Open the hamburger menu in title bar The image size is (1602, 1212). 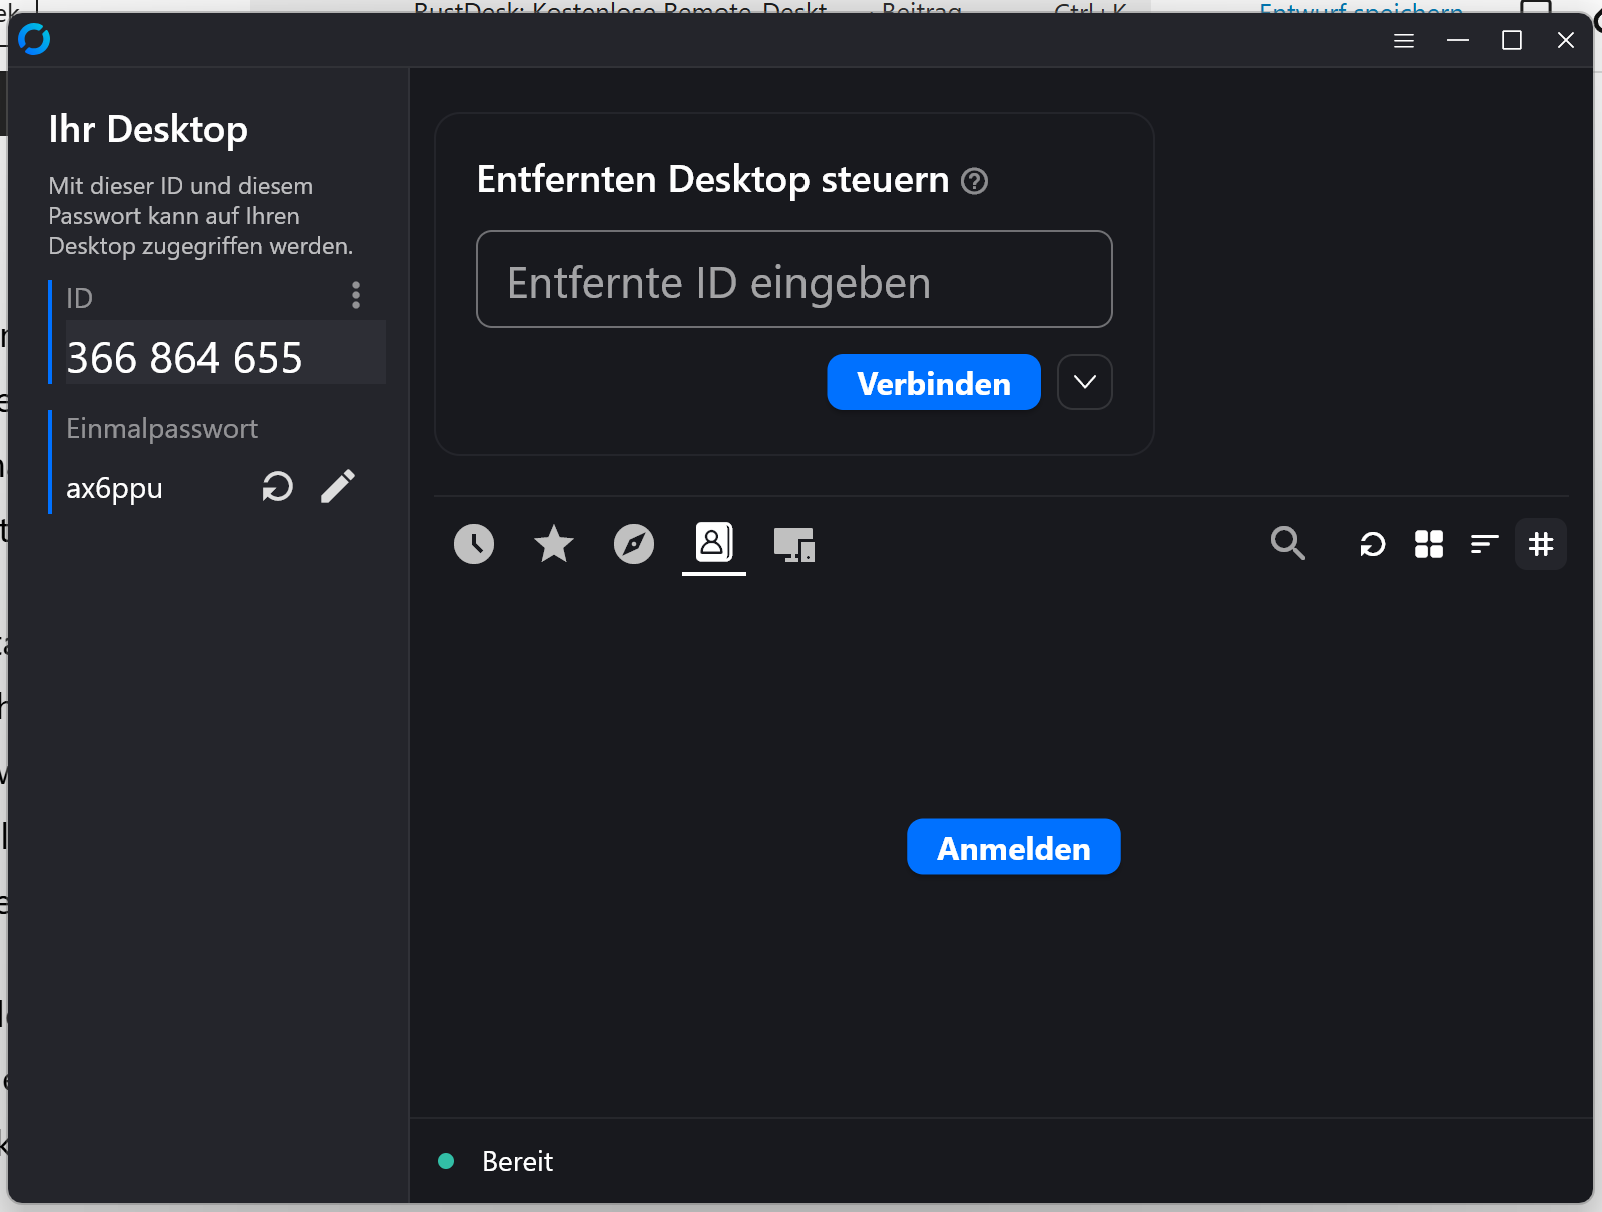click(x=1404, y=41)
